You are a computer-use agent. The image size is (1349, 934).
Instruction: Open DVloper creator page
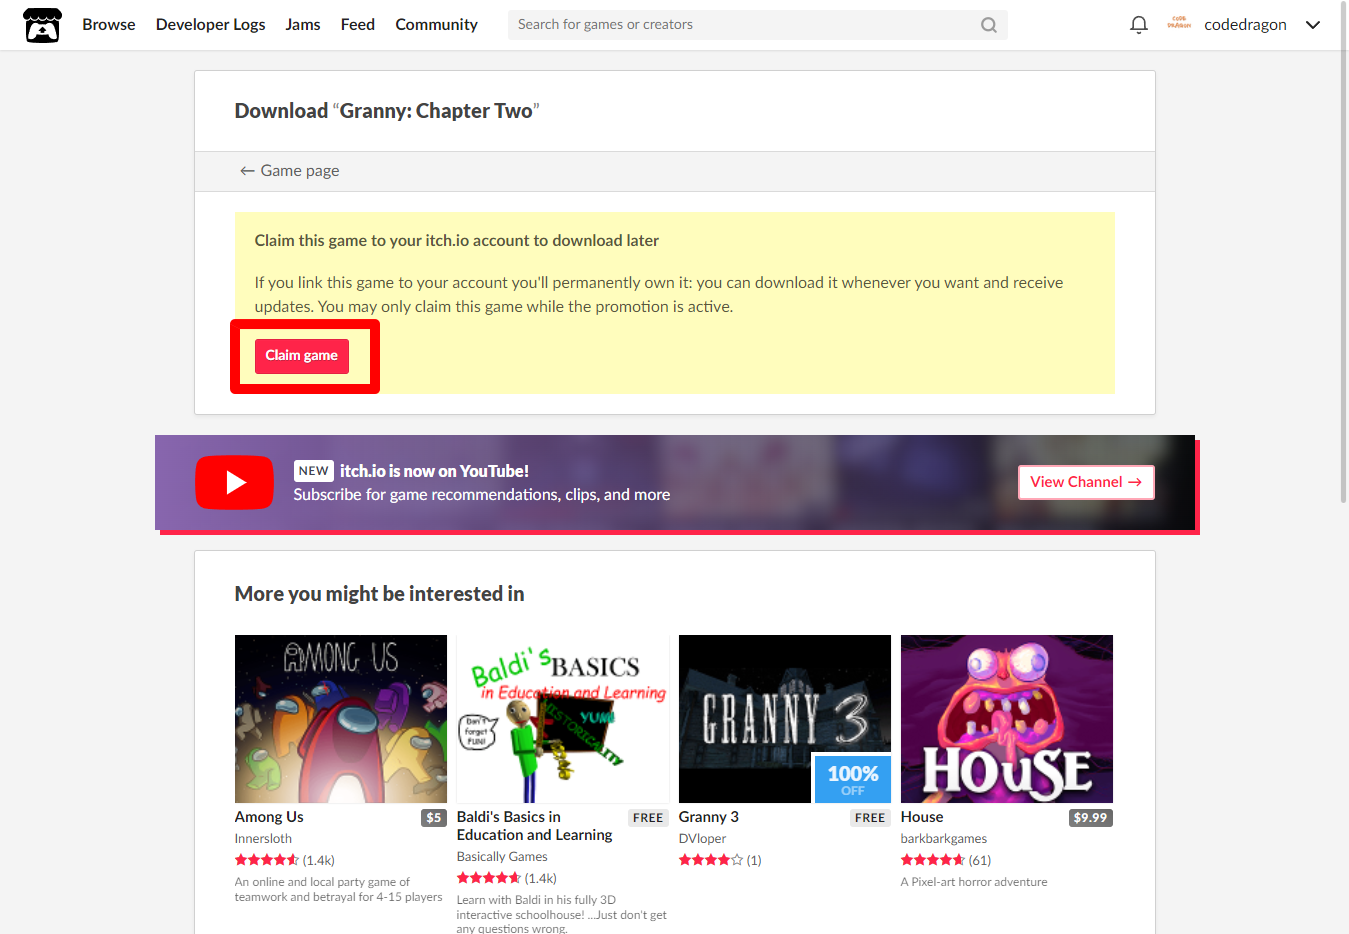(703, 839)
